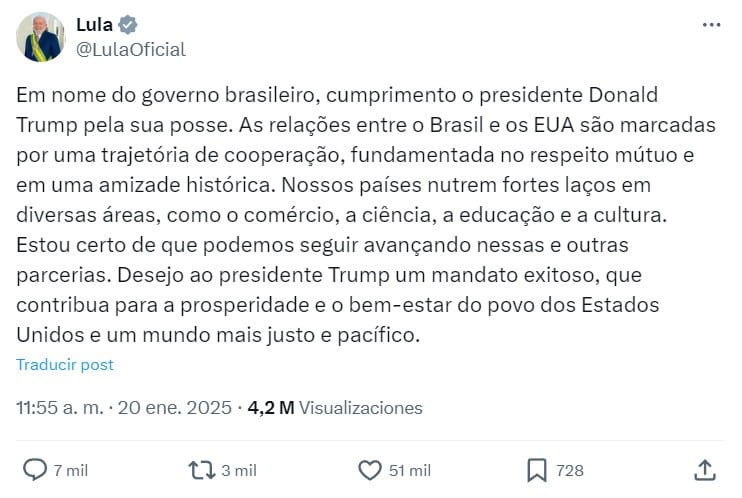Like the post with the heart icon
This screenshot has width=742, height=498.
tap(369, 469)
